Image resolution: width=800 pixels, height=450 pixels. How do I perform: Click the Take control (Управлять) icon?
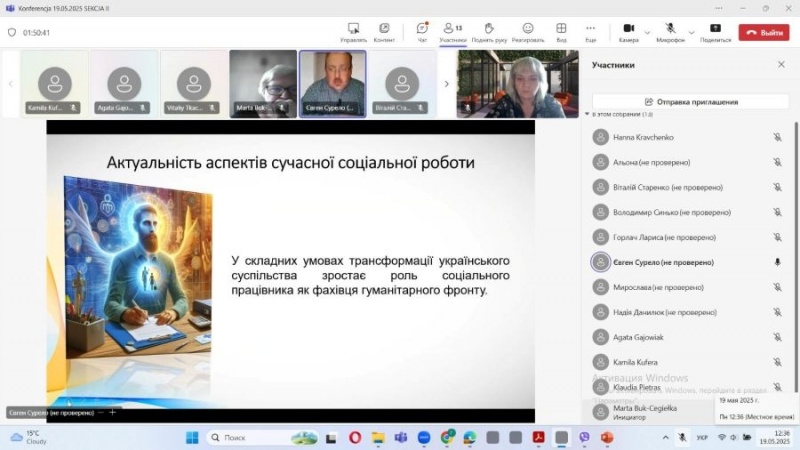353,31
